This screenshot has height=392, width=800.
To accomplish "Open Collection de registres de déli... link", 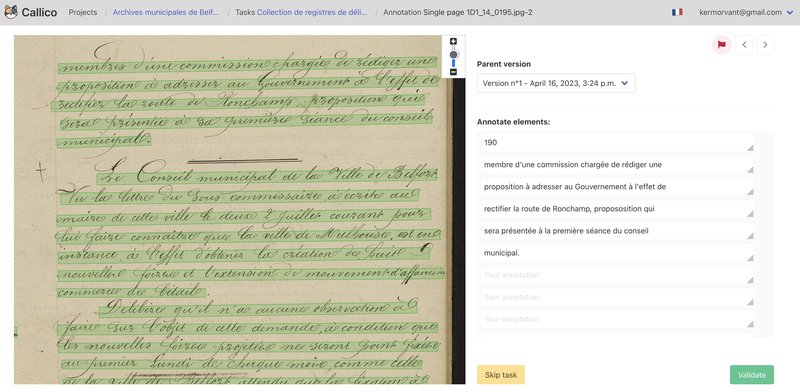I will coord(312,12).
